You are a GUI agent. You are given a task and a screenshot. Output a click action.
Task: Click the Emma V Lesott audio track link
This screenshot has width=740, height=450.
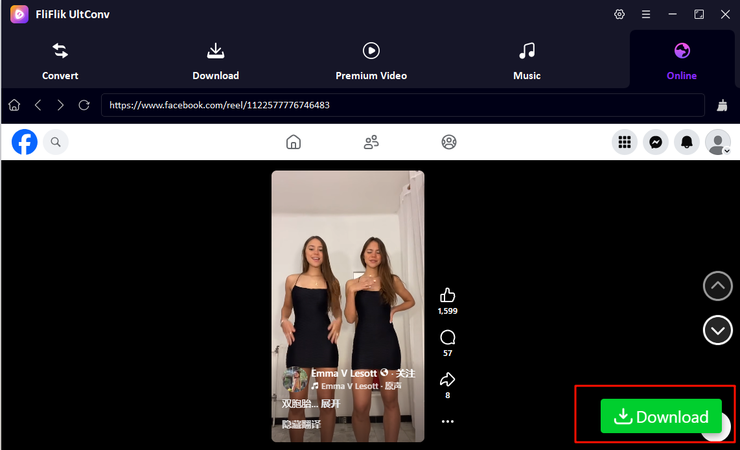tap(356, 386)
